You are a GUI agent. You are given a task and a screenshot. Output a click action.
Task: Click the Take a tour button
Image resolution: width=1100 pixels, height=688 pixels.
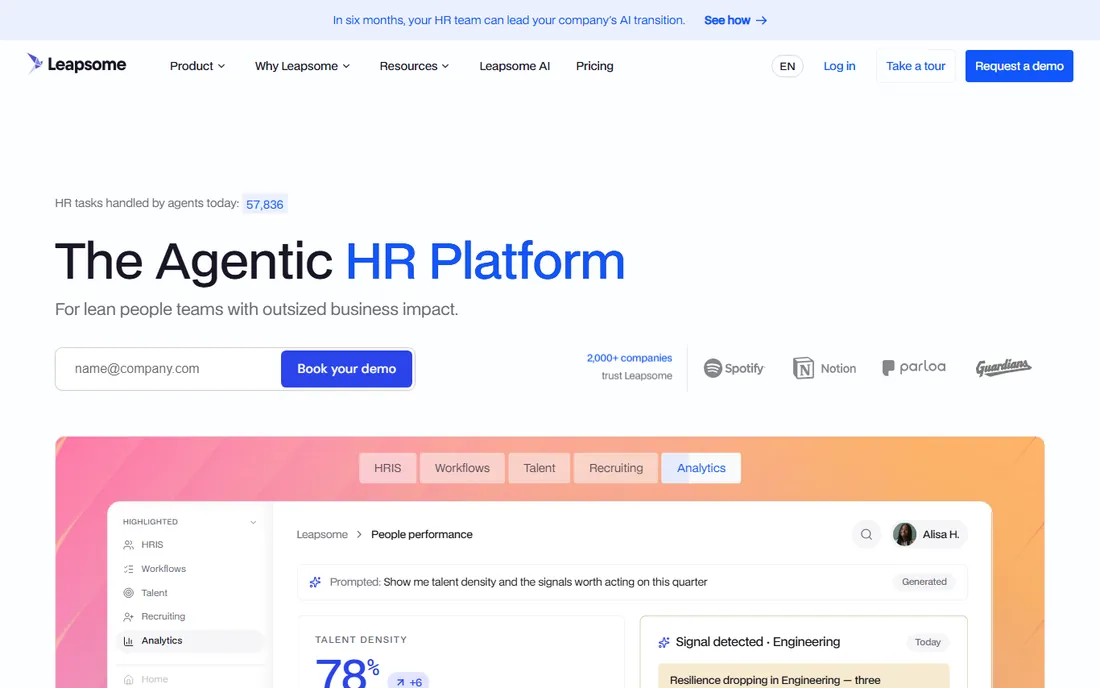[x=915, y=66]
